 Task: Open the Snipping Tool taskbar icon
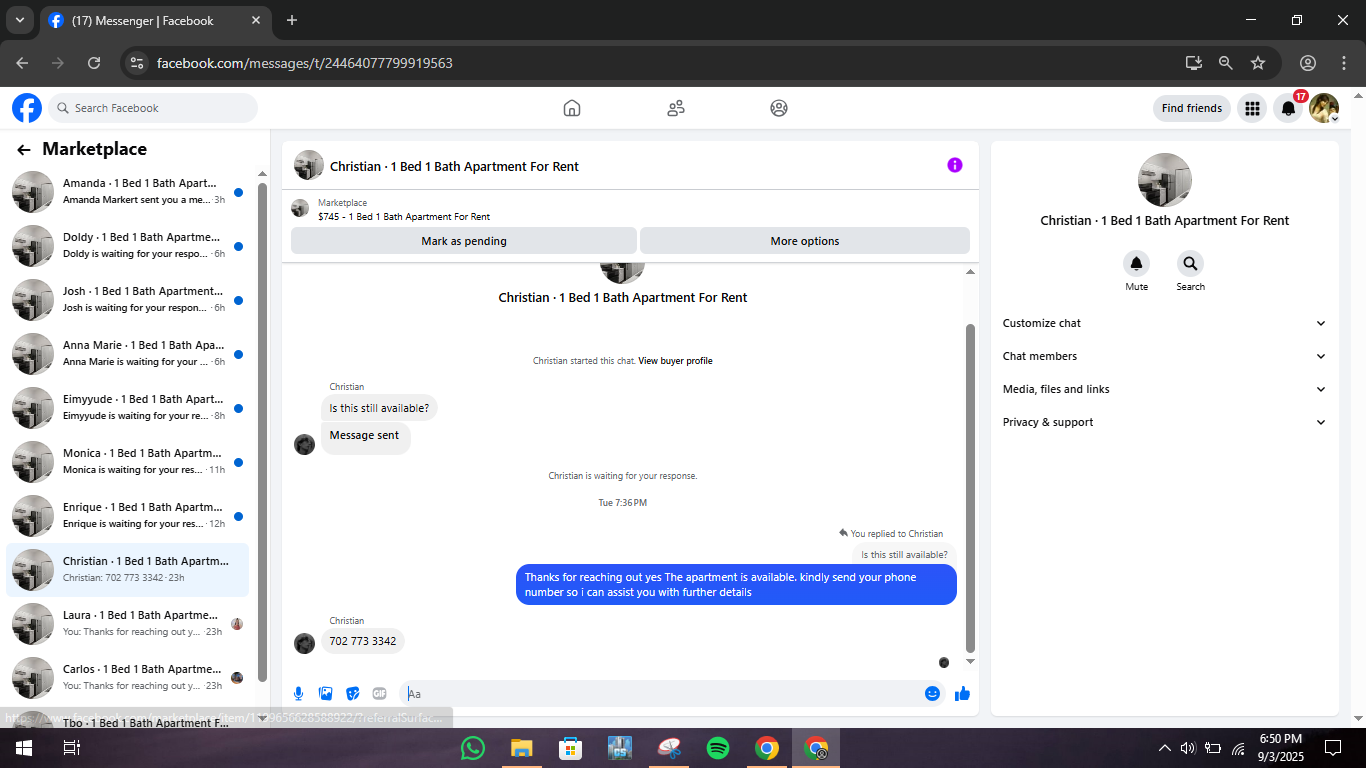[x=669, y=748]
